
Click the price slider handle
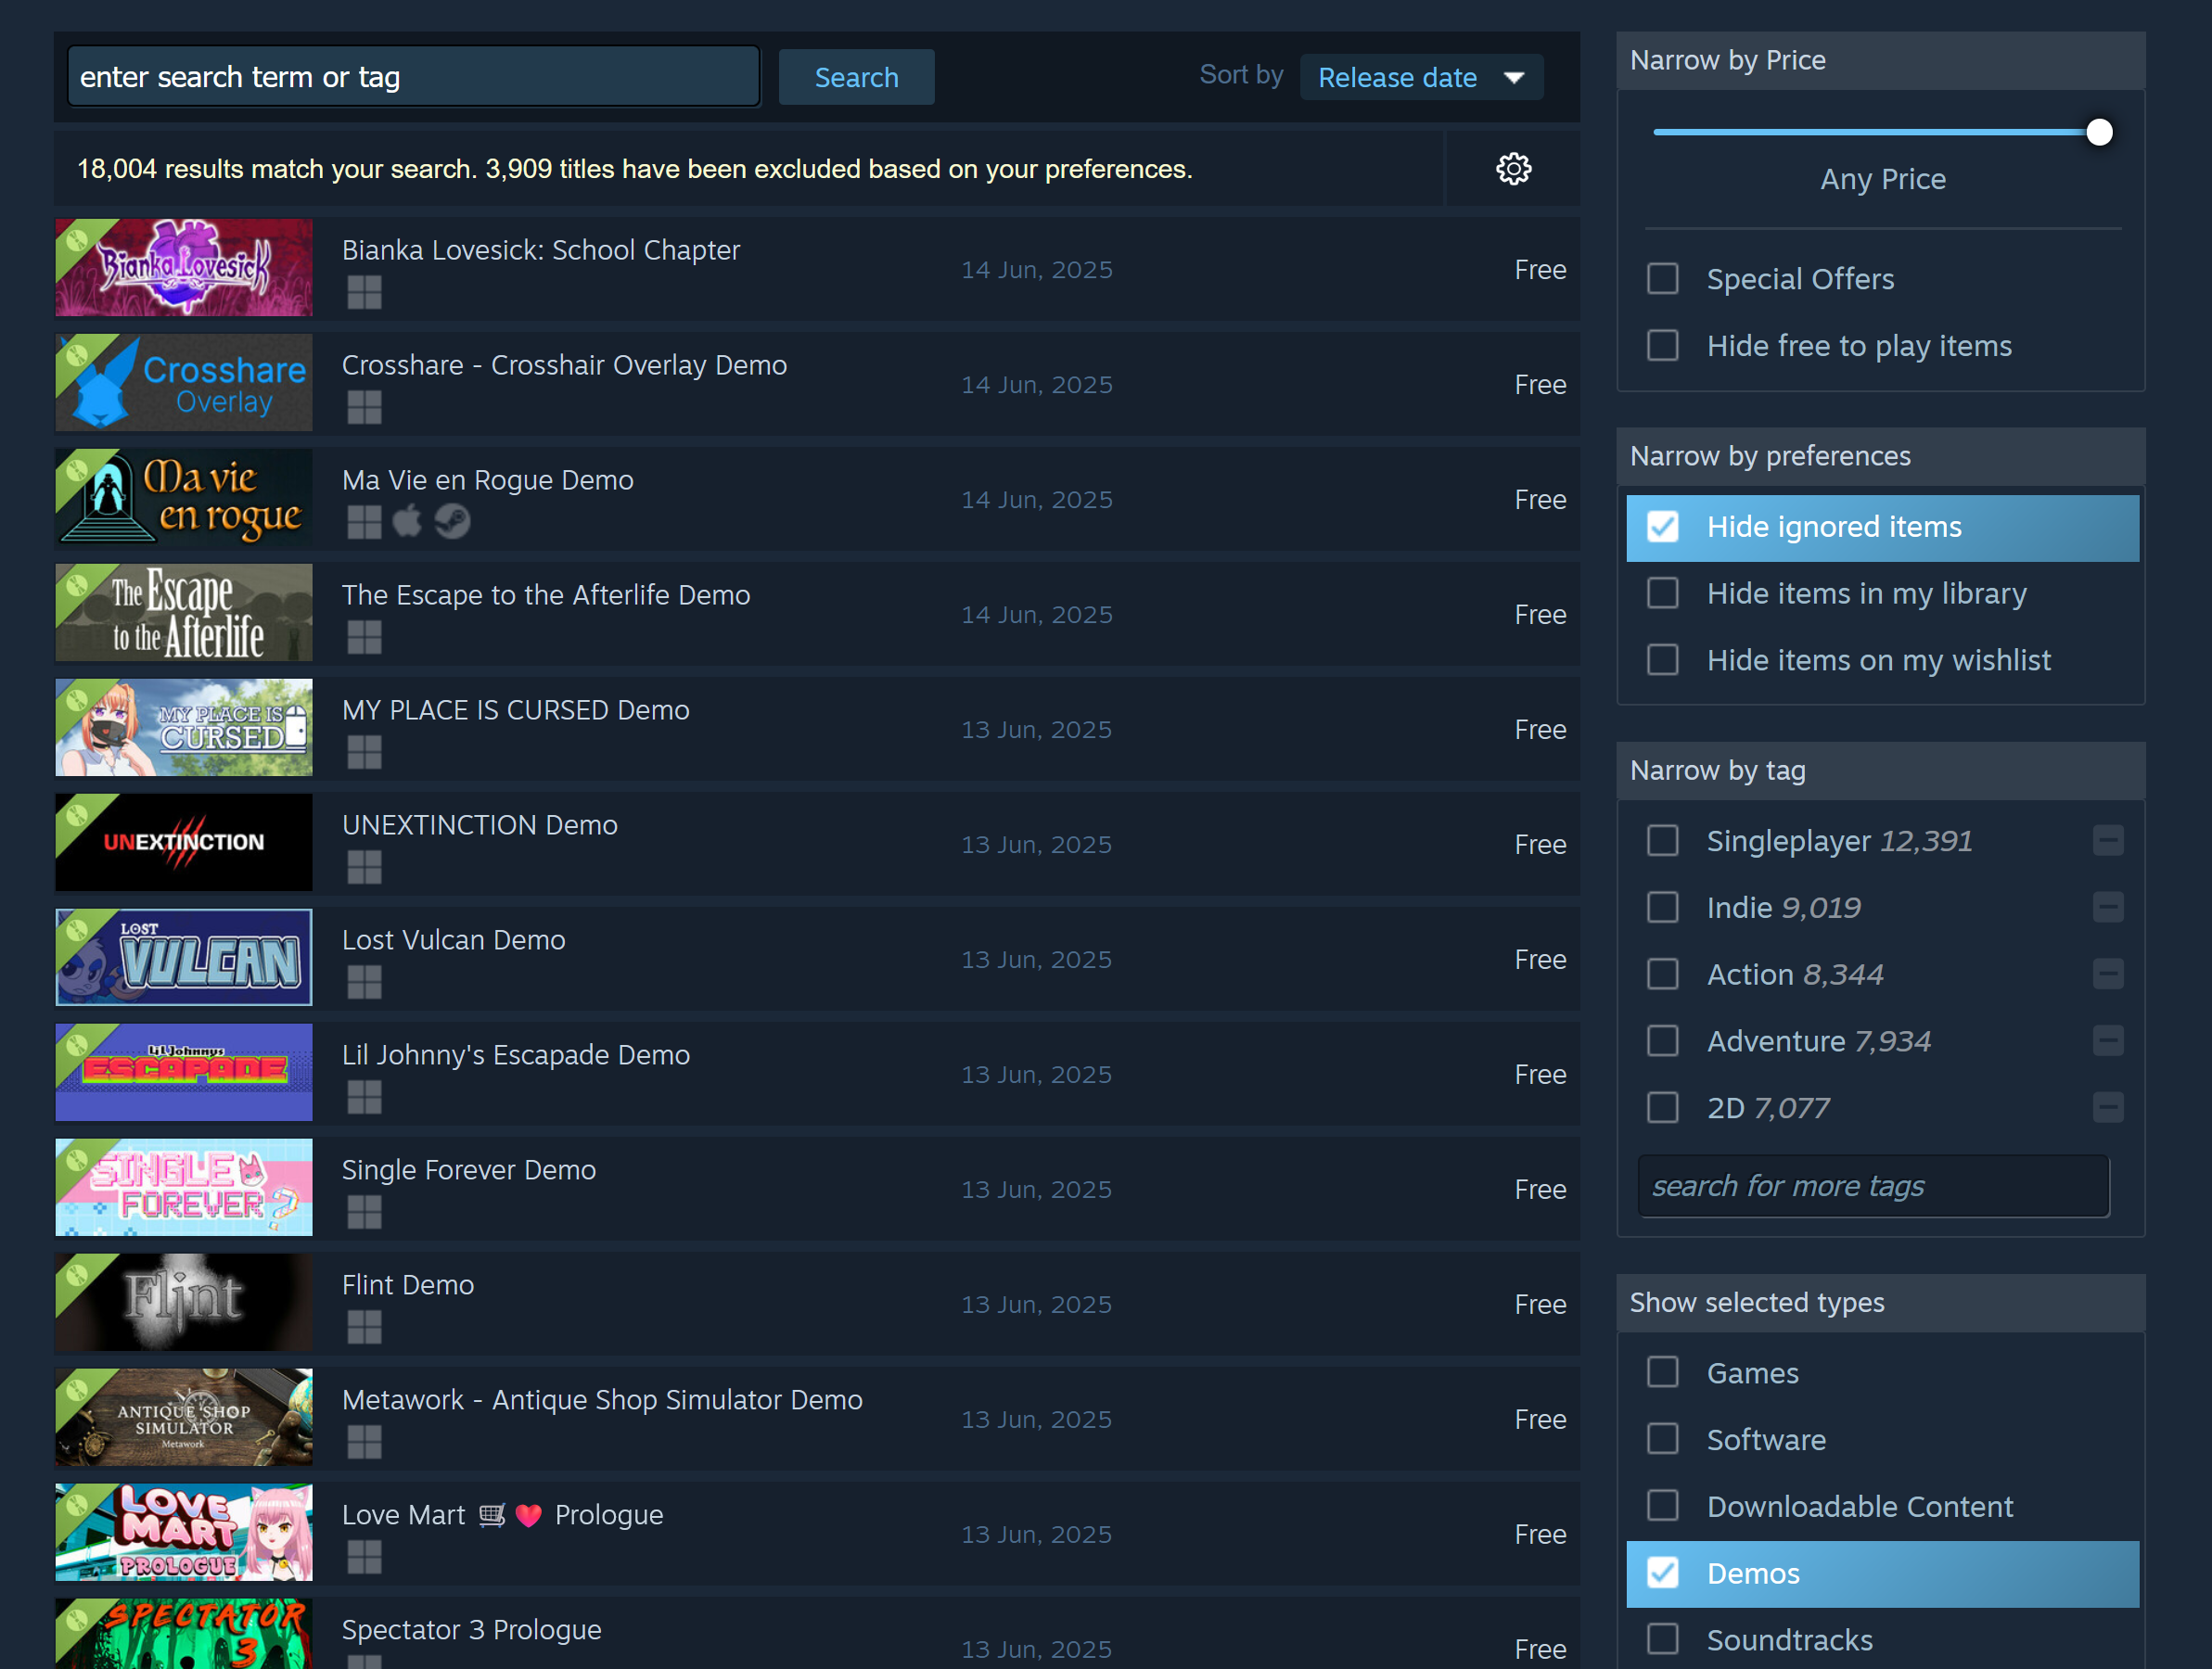[2099, 132]
